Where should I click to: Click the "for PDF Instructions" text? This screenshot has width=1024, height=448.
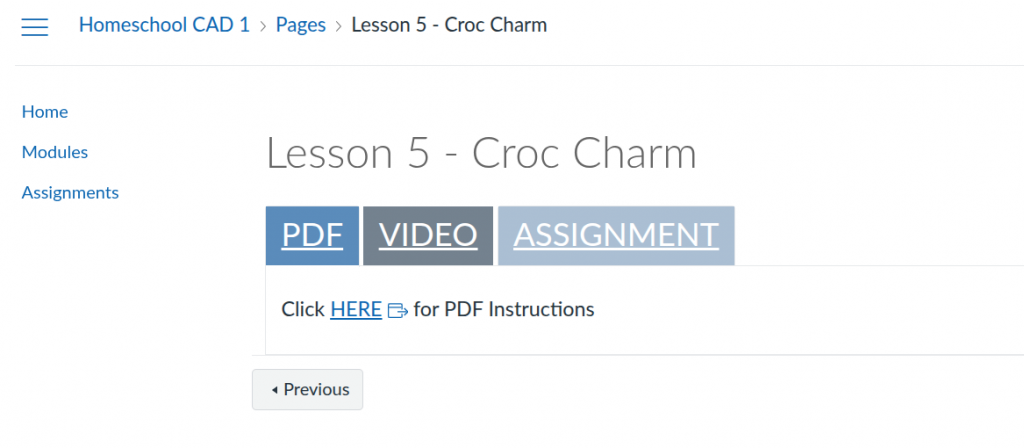tap(504, 309)
